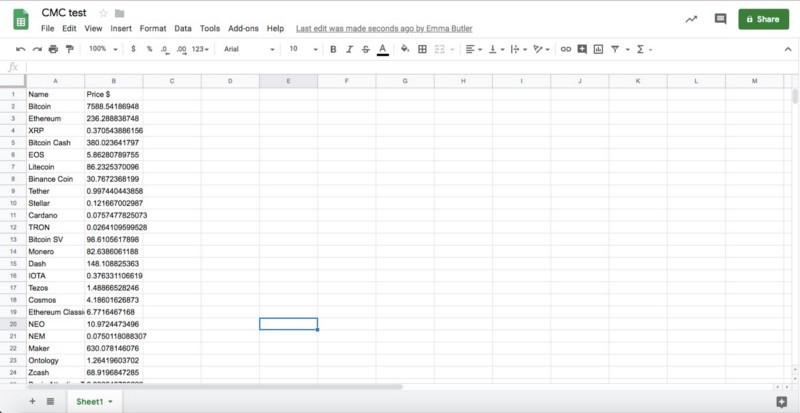Screen dimensions: 800x413
Task: Open the Tools menu
Action: tap(210, 29)
